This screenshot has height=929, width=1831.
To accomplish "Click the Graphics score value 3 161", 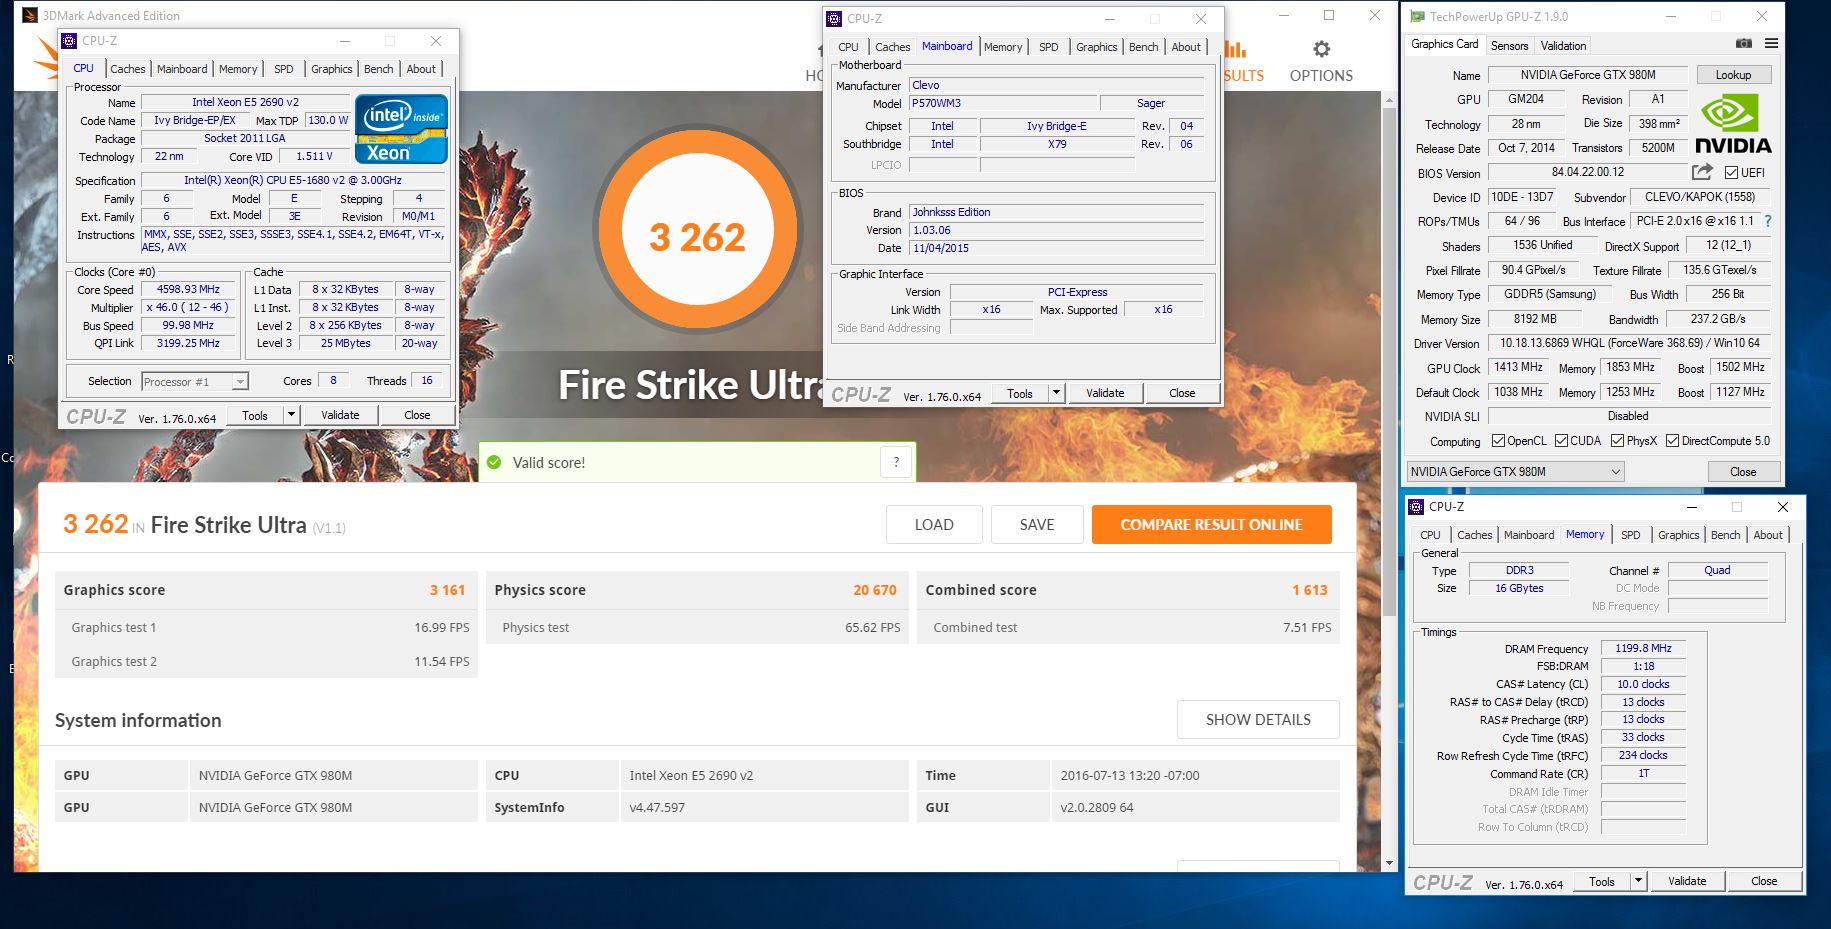I will 447,590.
